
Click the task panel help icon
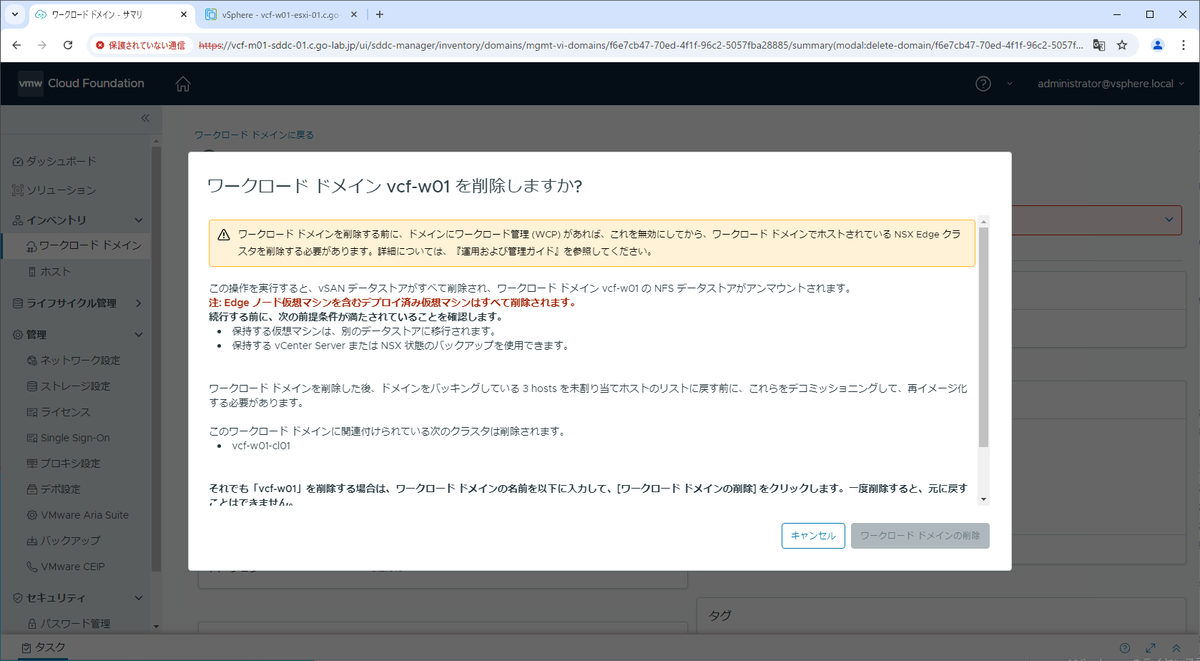click(1125, 648)
